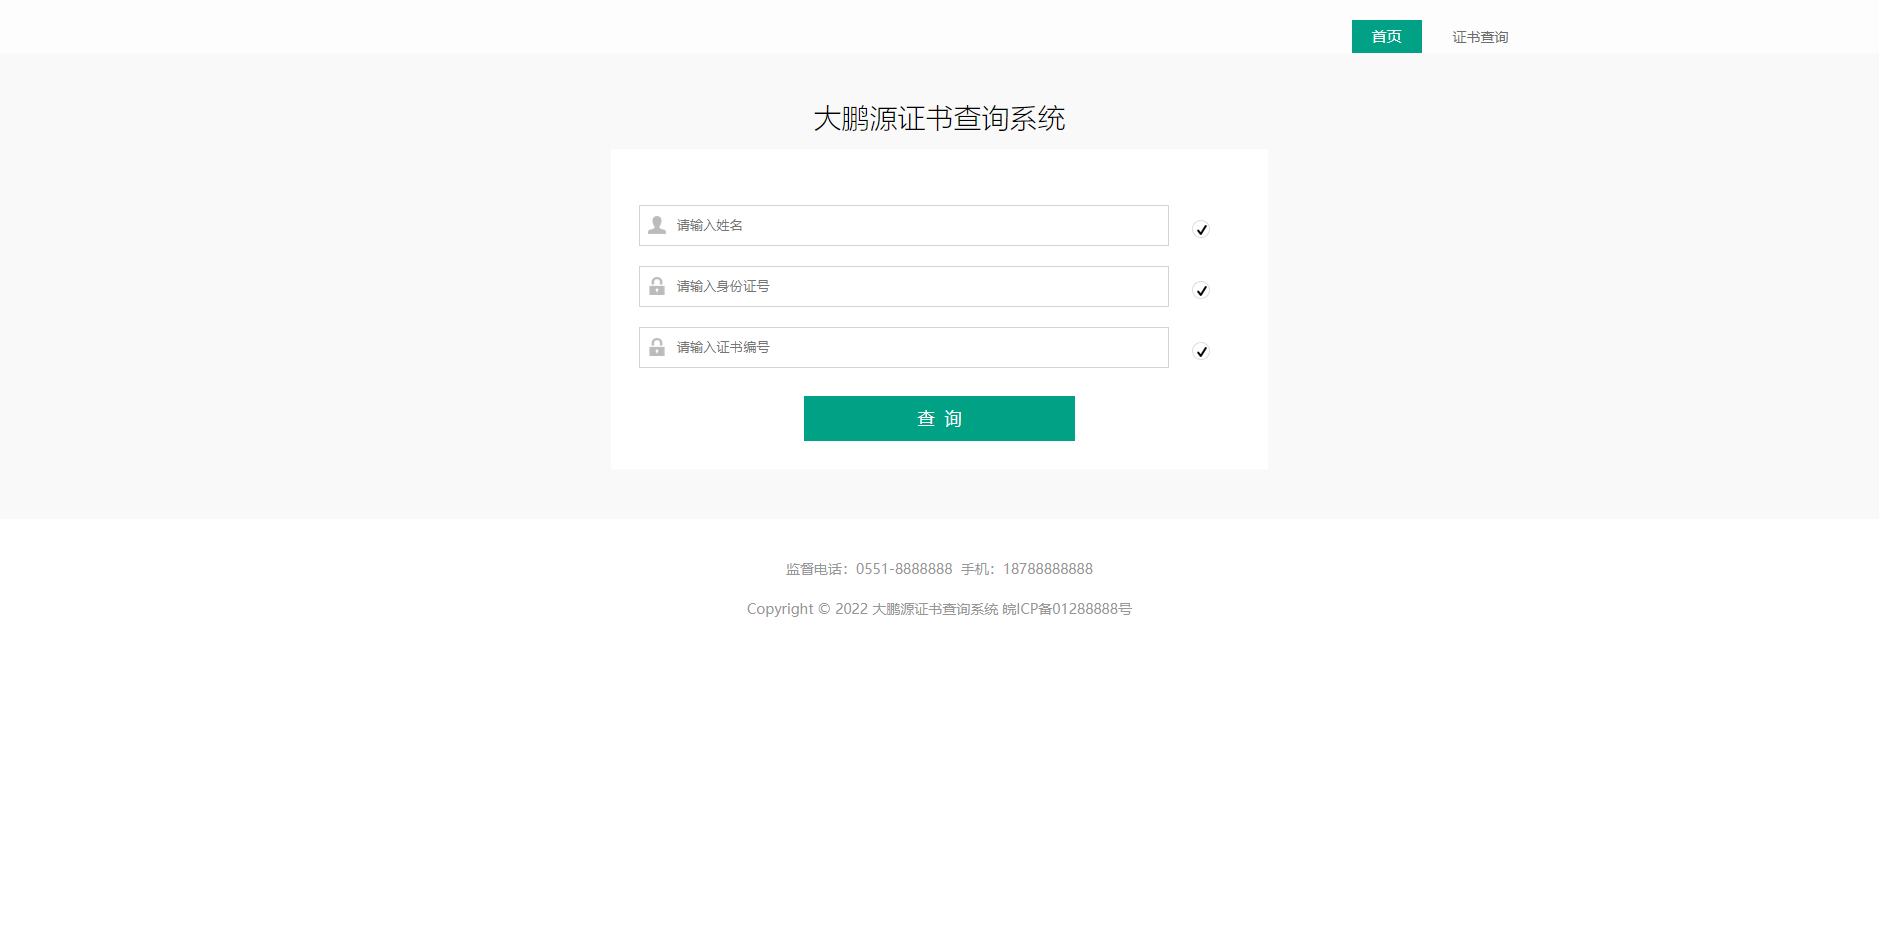Viewport: 1879px width, 932px height.
Task: Click inside the 请输入姓名 input box
Action: (900, 225)
